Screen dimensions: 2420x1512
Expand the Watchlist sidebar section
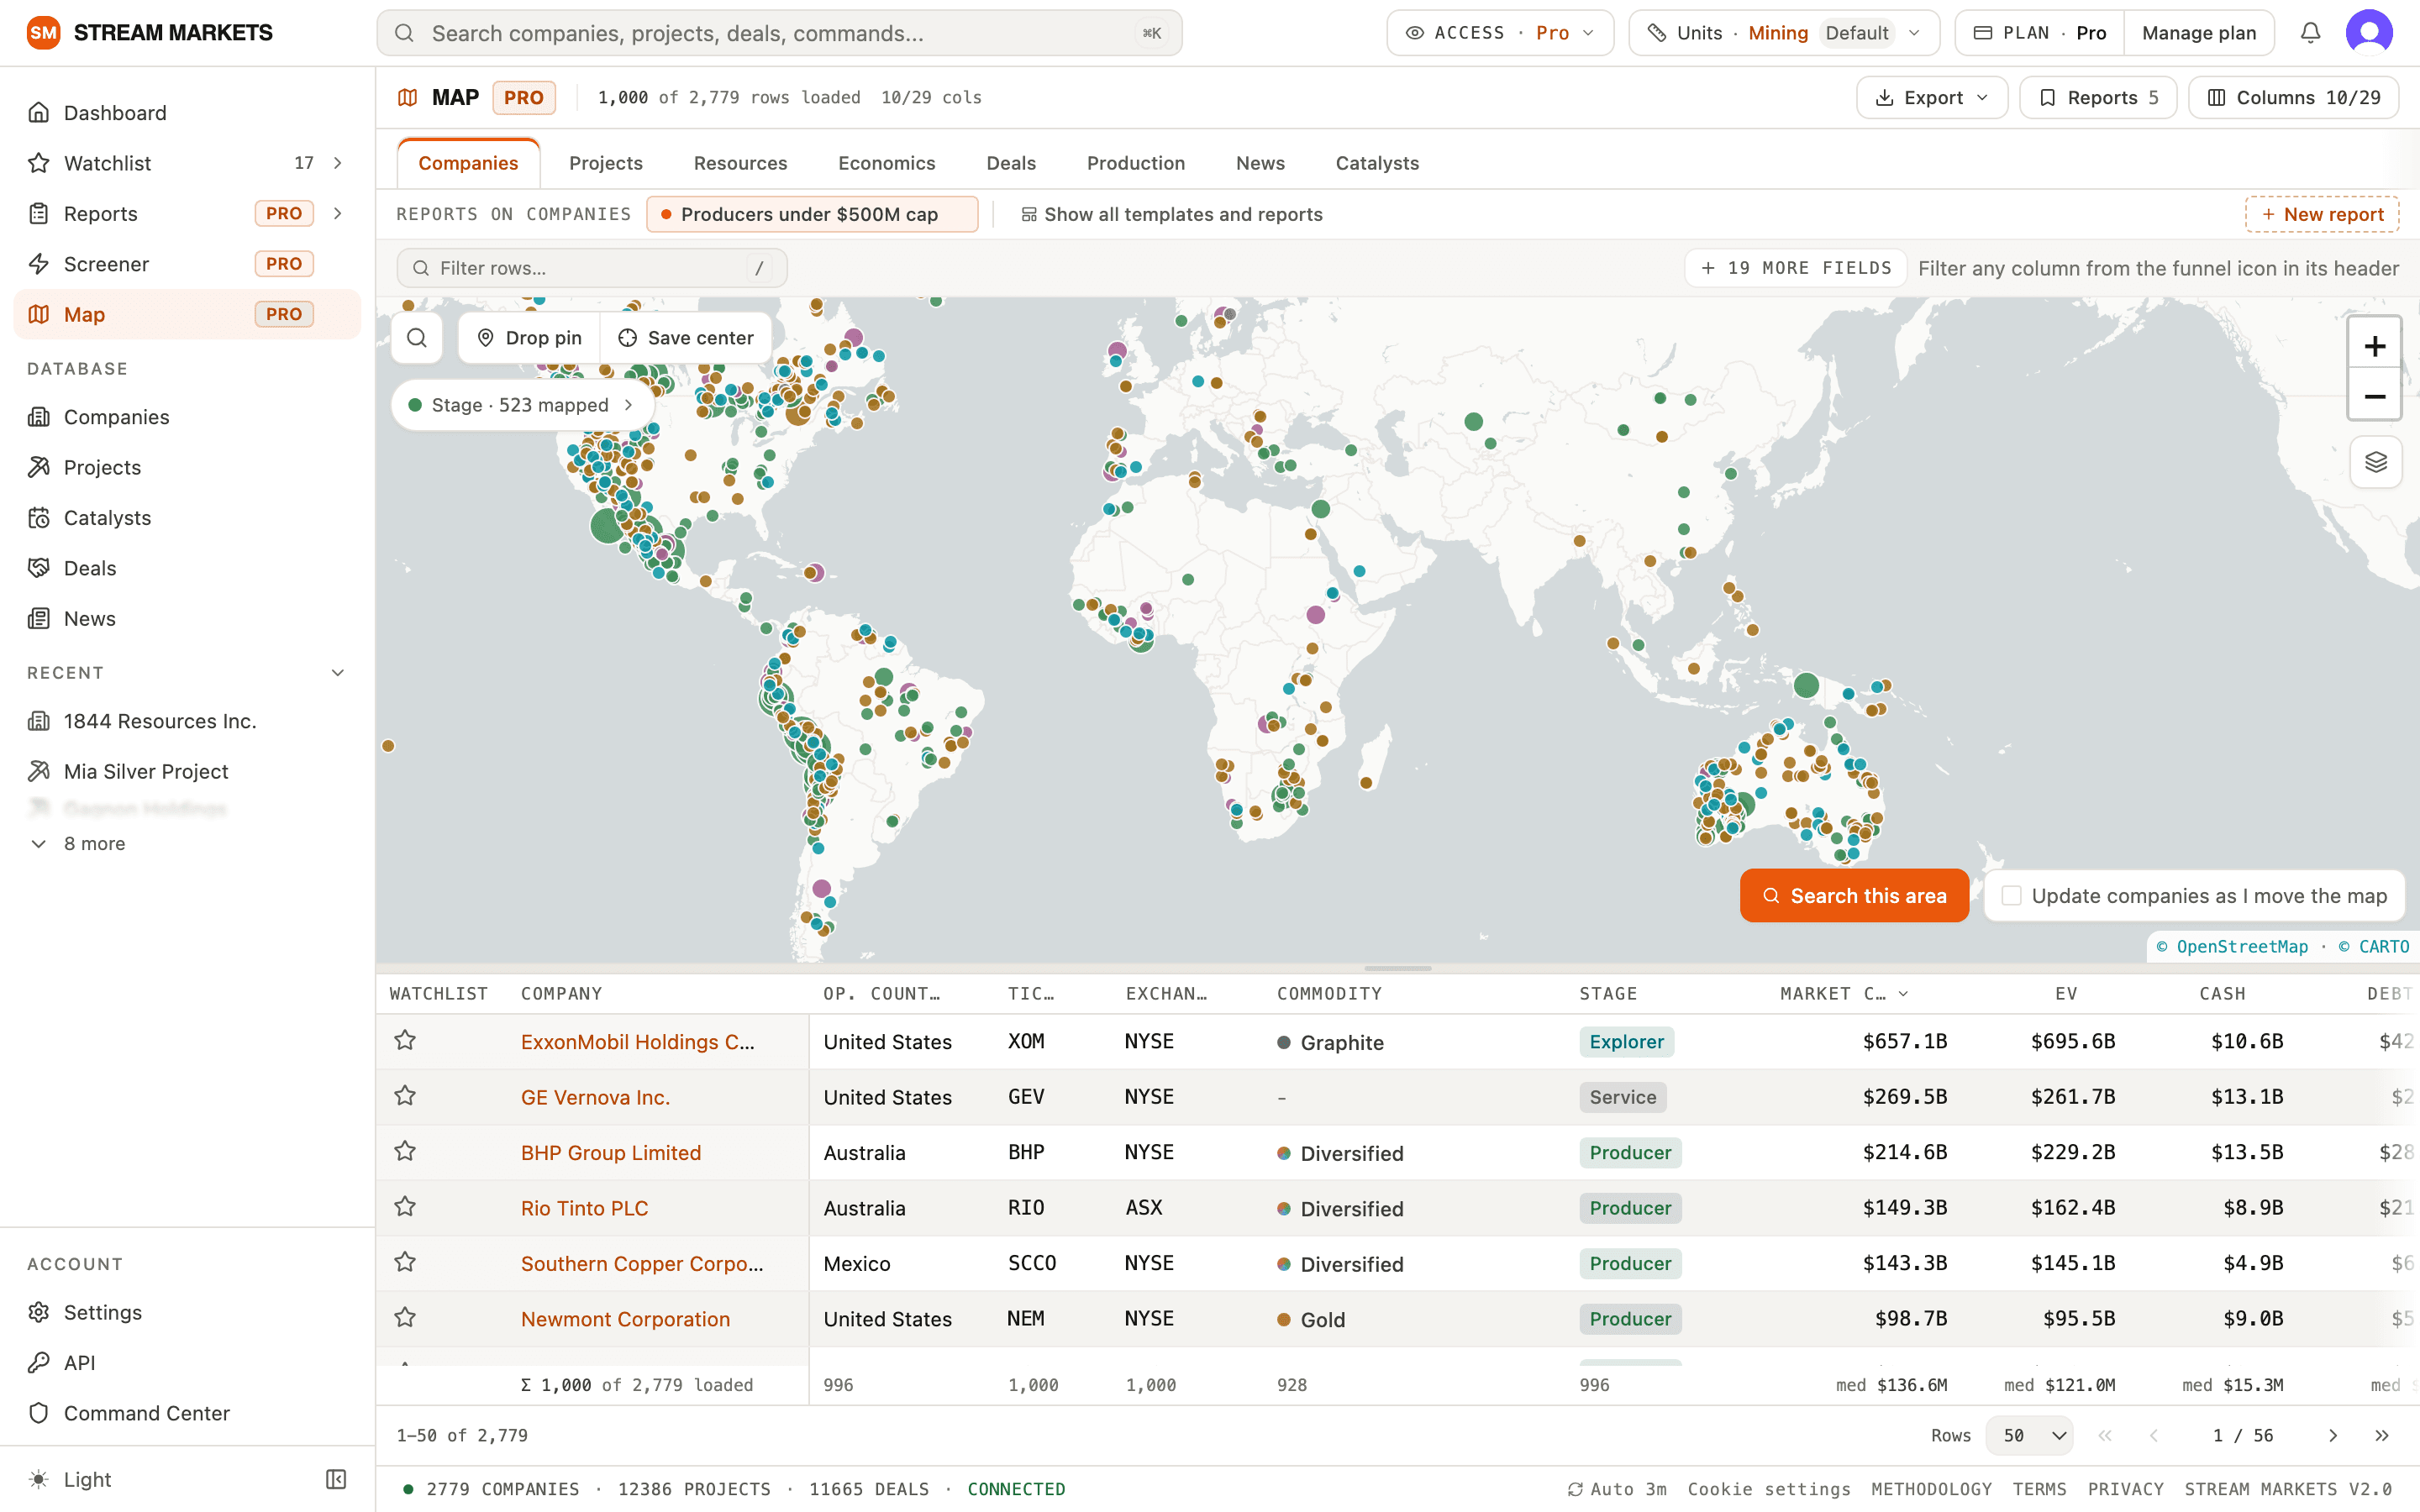[x=338, y=163]
